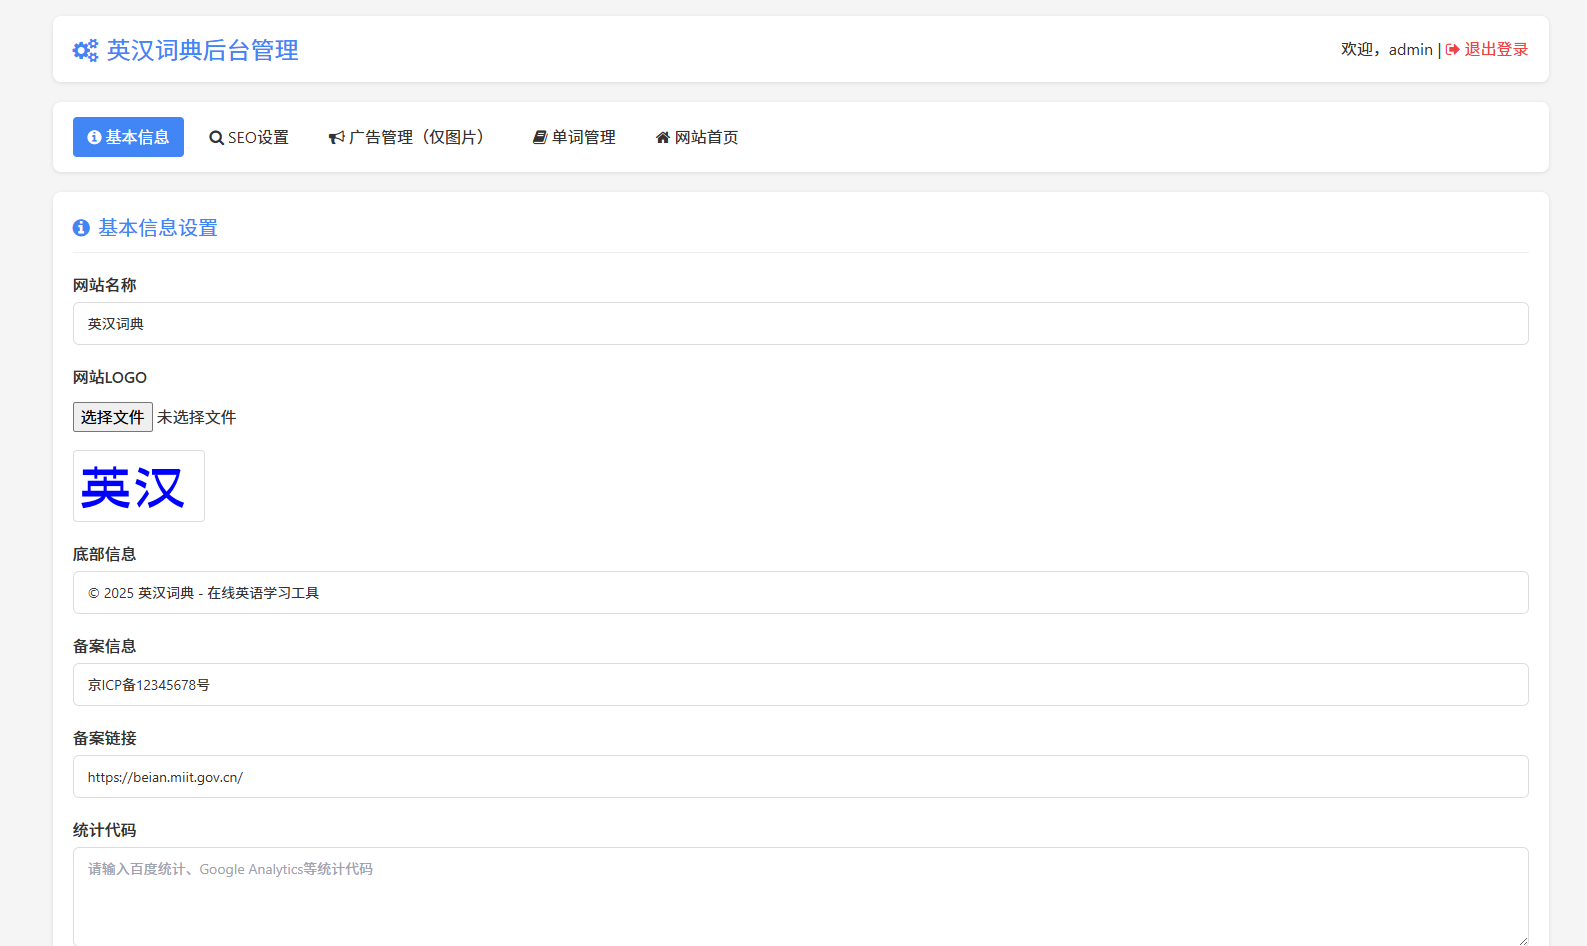Click the info icon on 基本信息 tab
The image size is (1587, 946).
point(94,138)
